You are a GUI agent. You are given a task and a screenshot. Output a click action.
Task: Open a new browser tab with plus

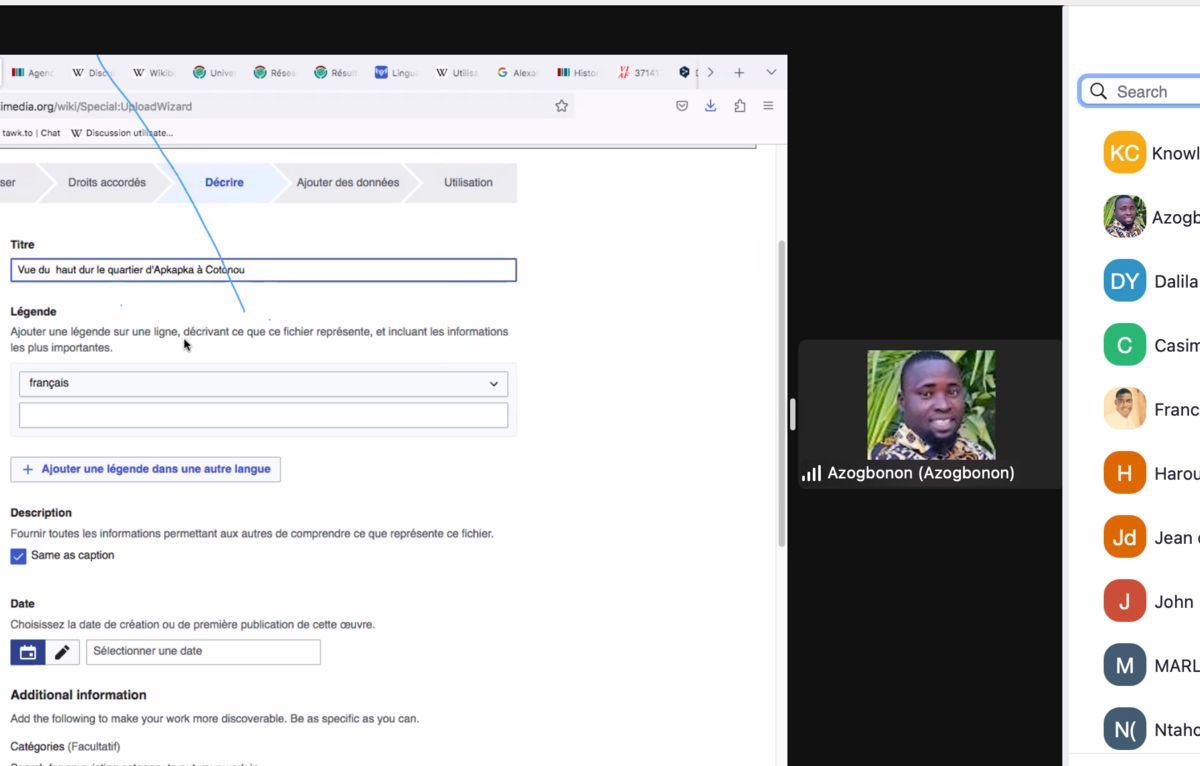(739, 73)
